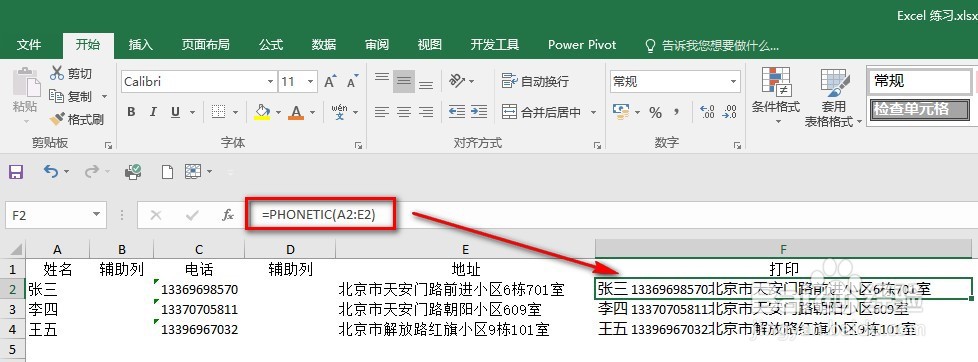Click the Copy (复制) button
This screenshot has width=978, height=362.
tap(70, 96)
